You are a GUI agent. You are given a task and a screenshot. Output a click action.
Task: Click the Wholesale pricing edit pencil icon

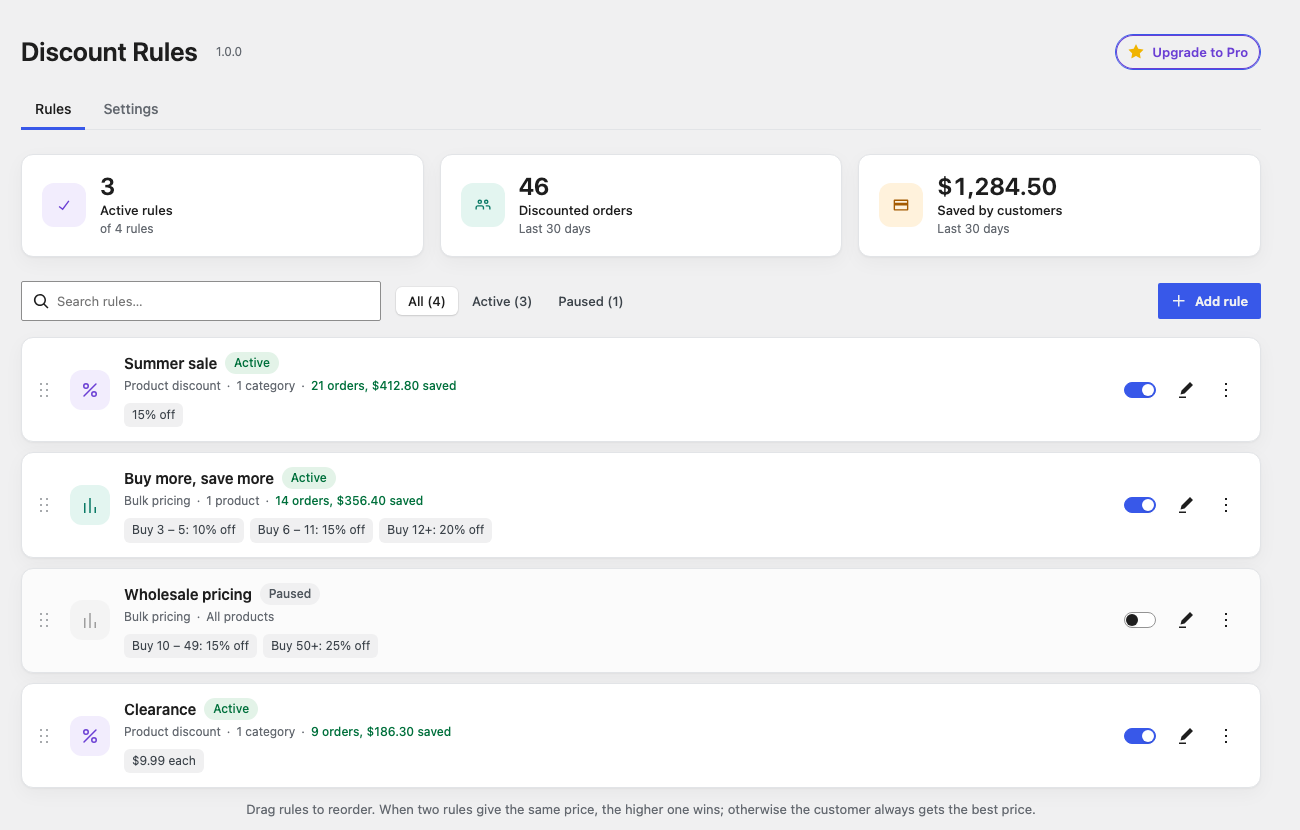point(1186,620)
